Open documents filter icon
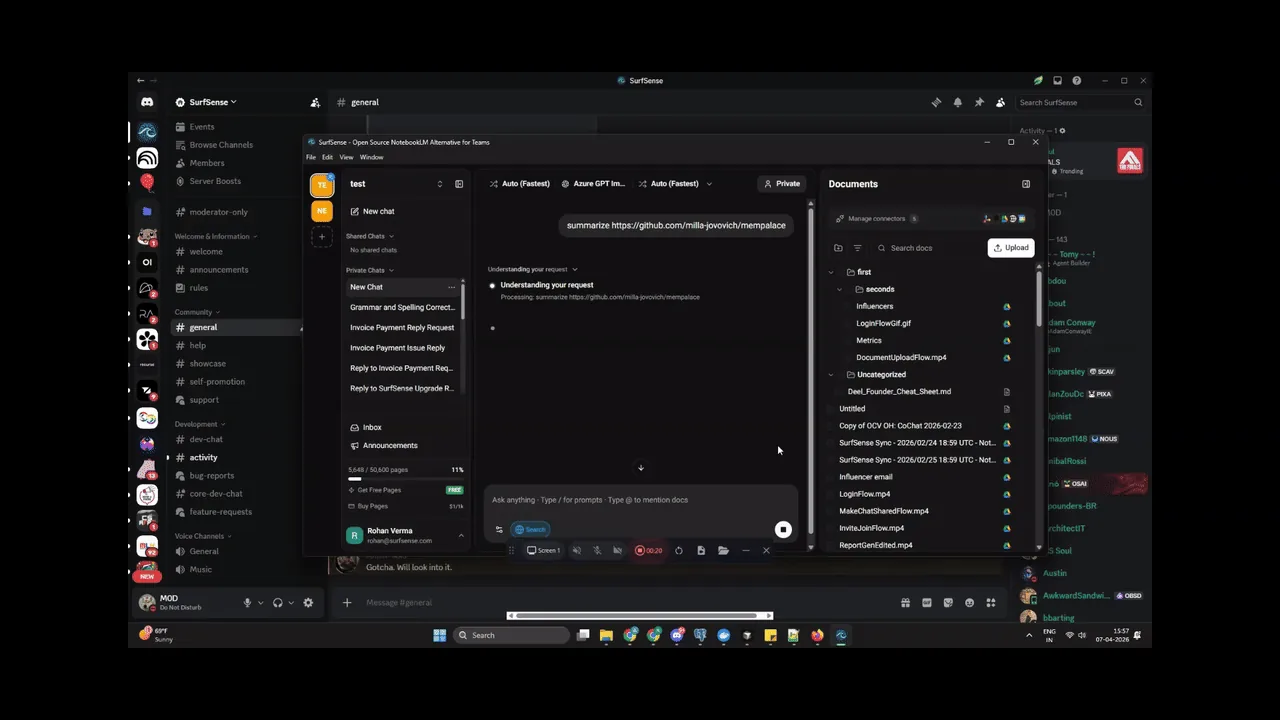Screen dimensions: 1280x720 tap(857, 248)
